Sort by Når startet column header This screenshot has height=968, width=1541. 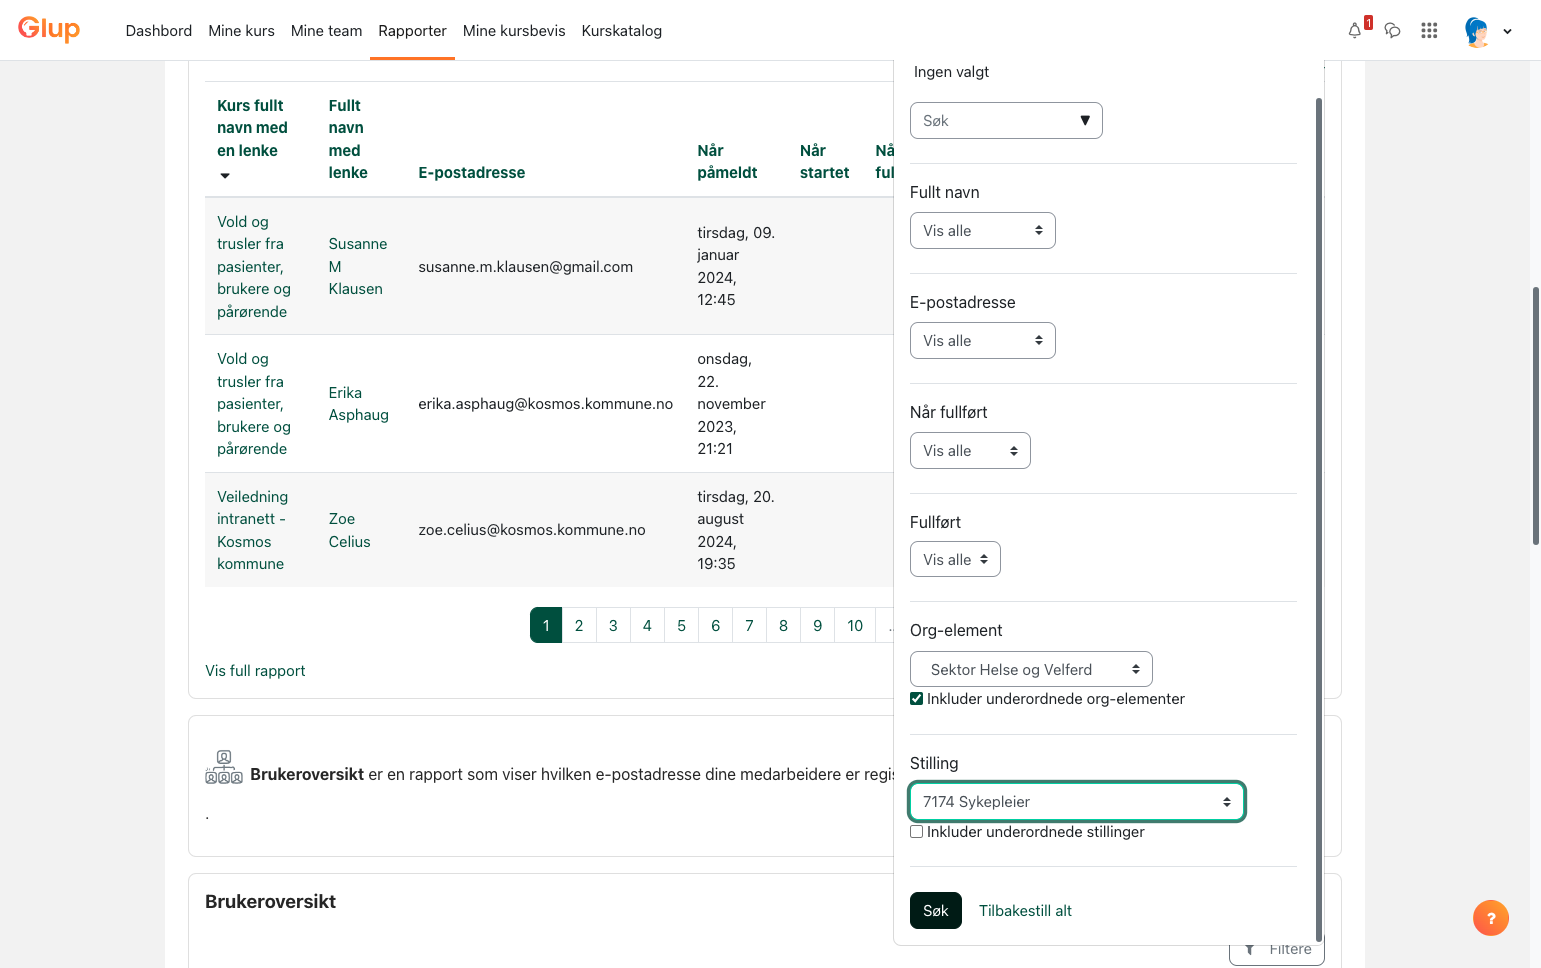pos(825,161)
